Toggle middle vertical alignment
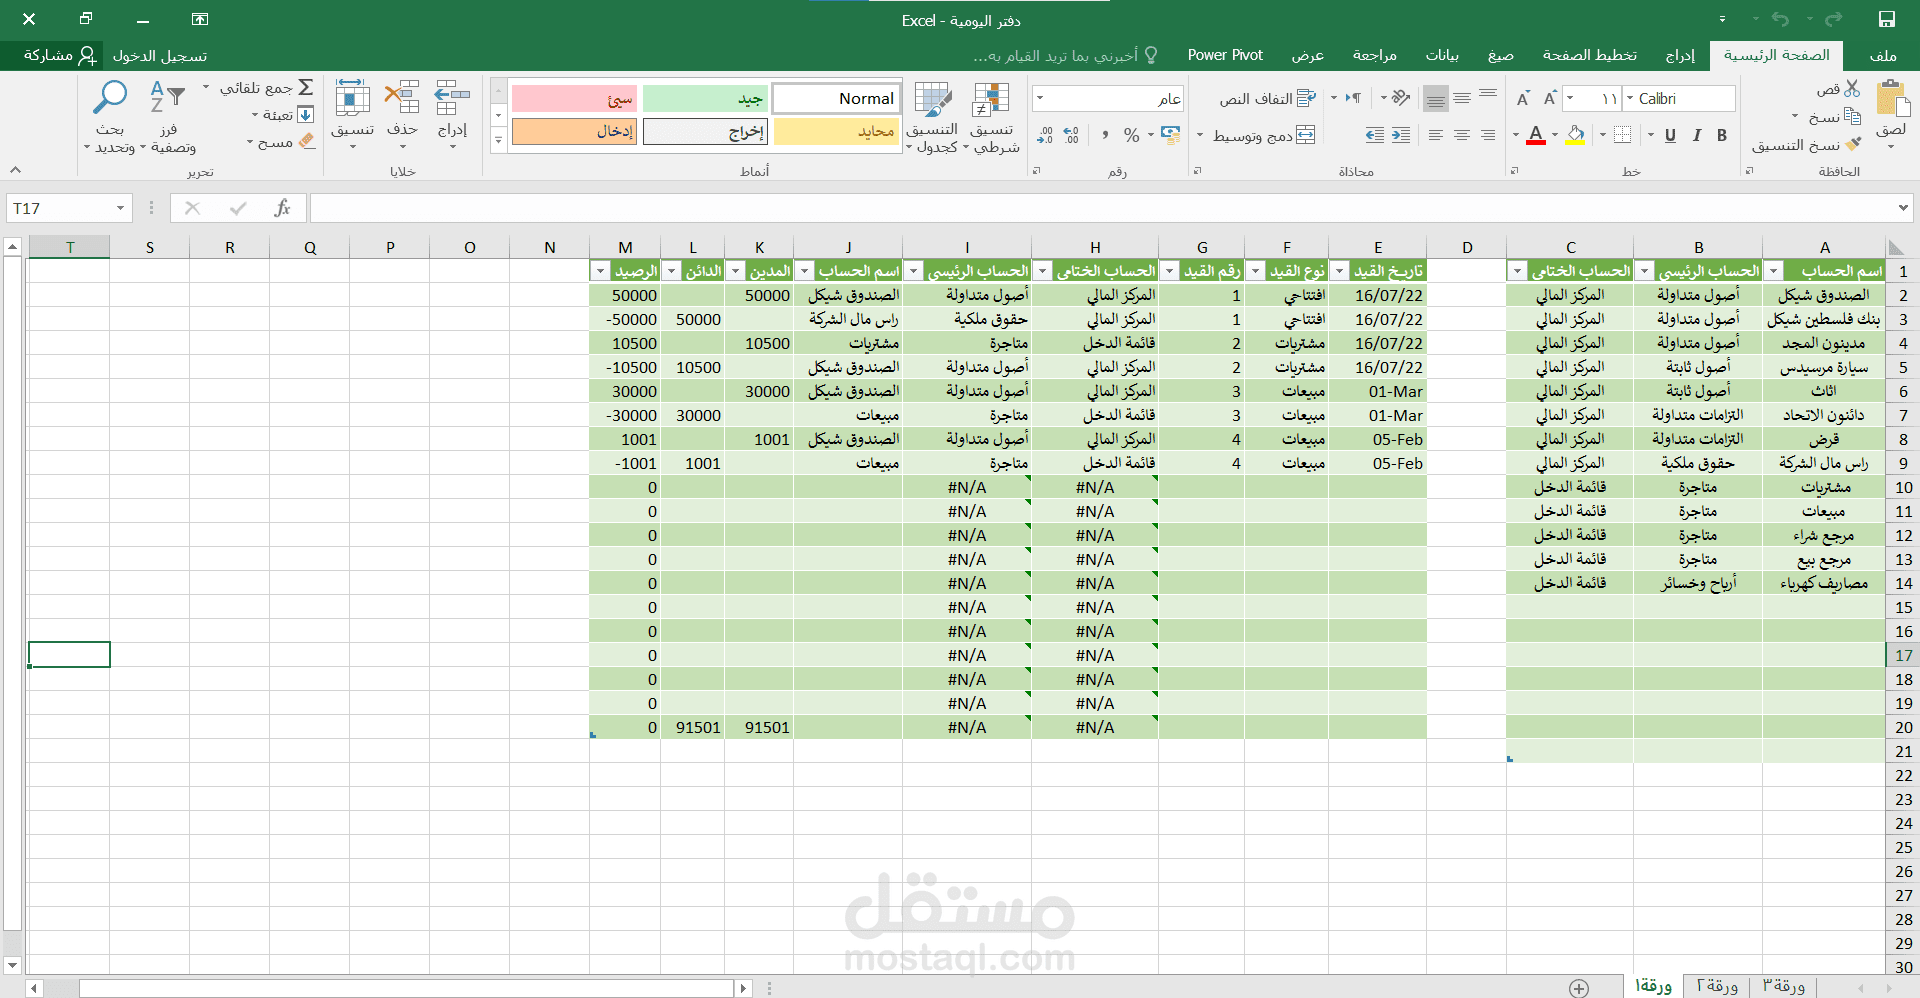This screenshot has height=998, width=1920. (1462, 98)
